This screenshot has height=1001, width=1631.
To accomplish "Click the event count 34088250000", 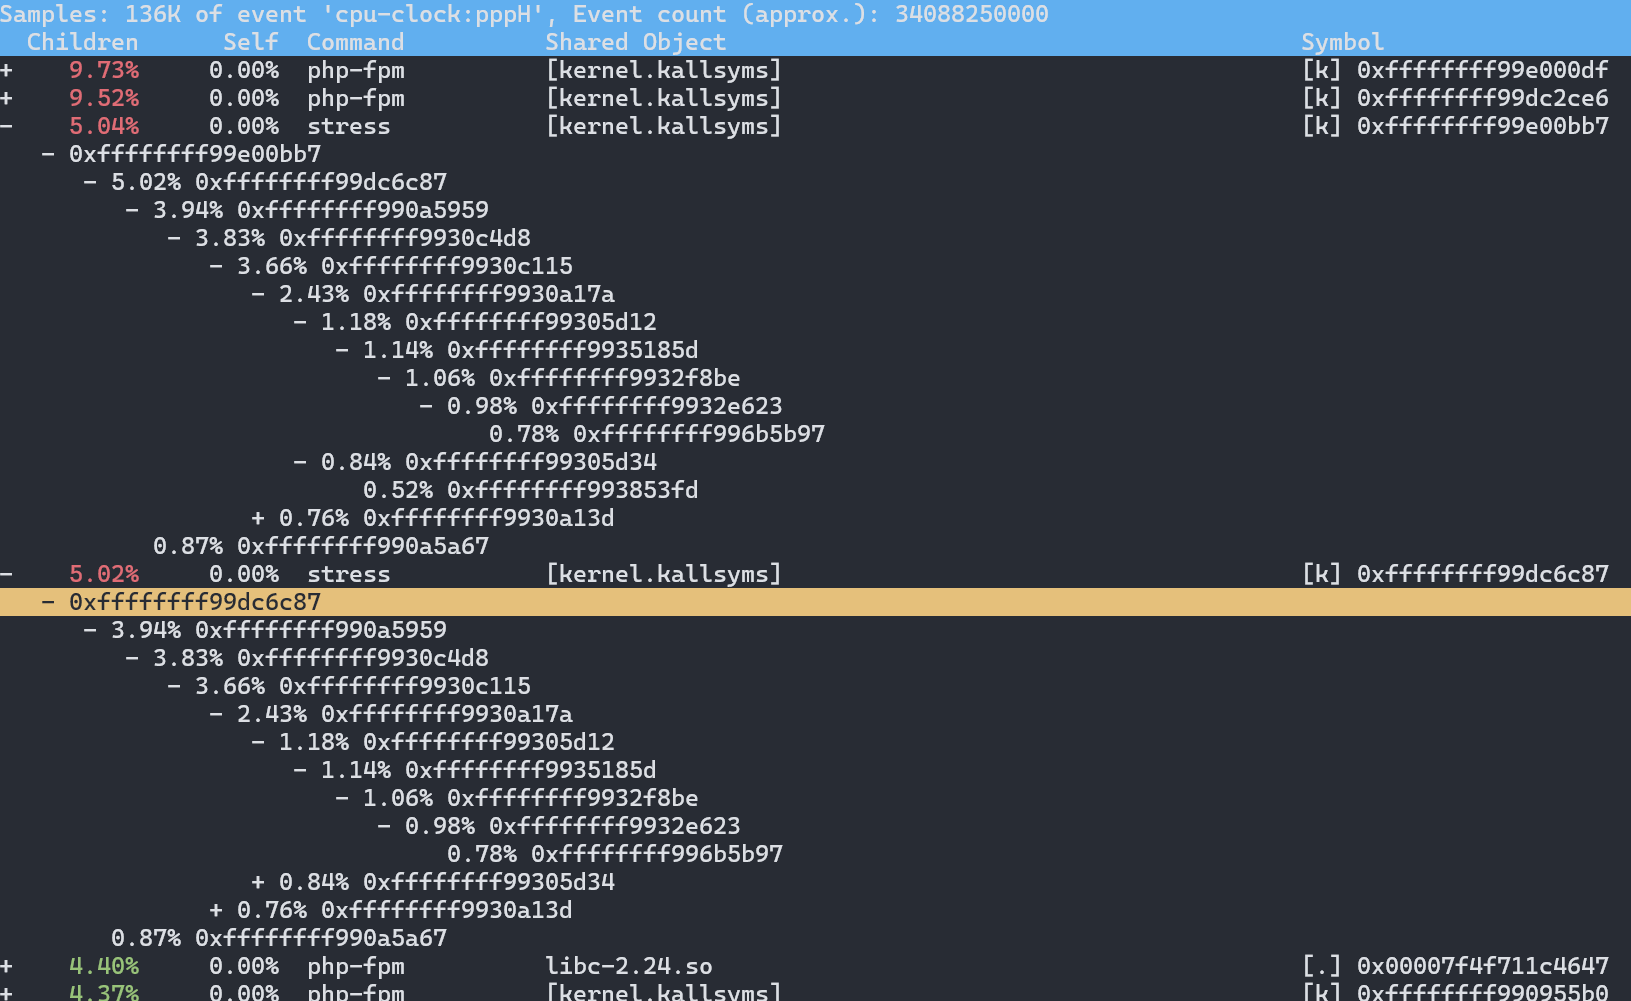I will tap(972, 14).
